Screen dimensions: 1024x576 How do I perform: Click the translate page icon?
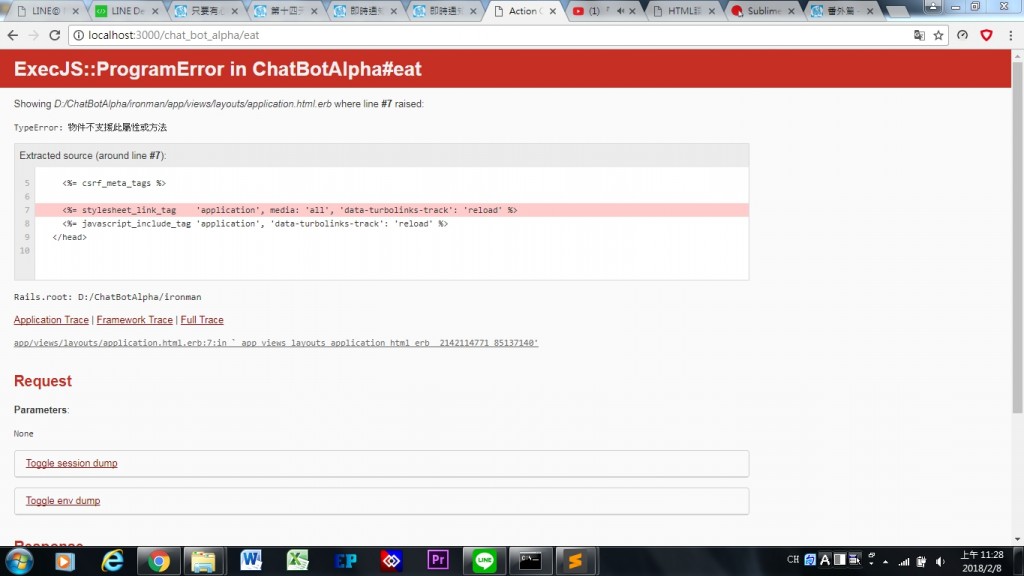point(919,35)
